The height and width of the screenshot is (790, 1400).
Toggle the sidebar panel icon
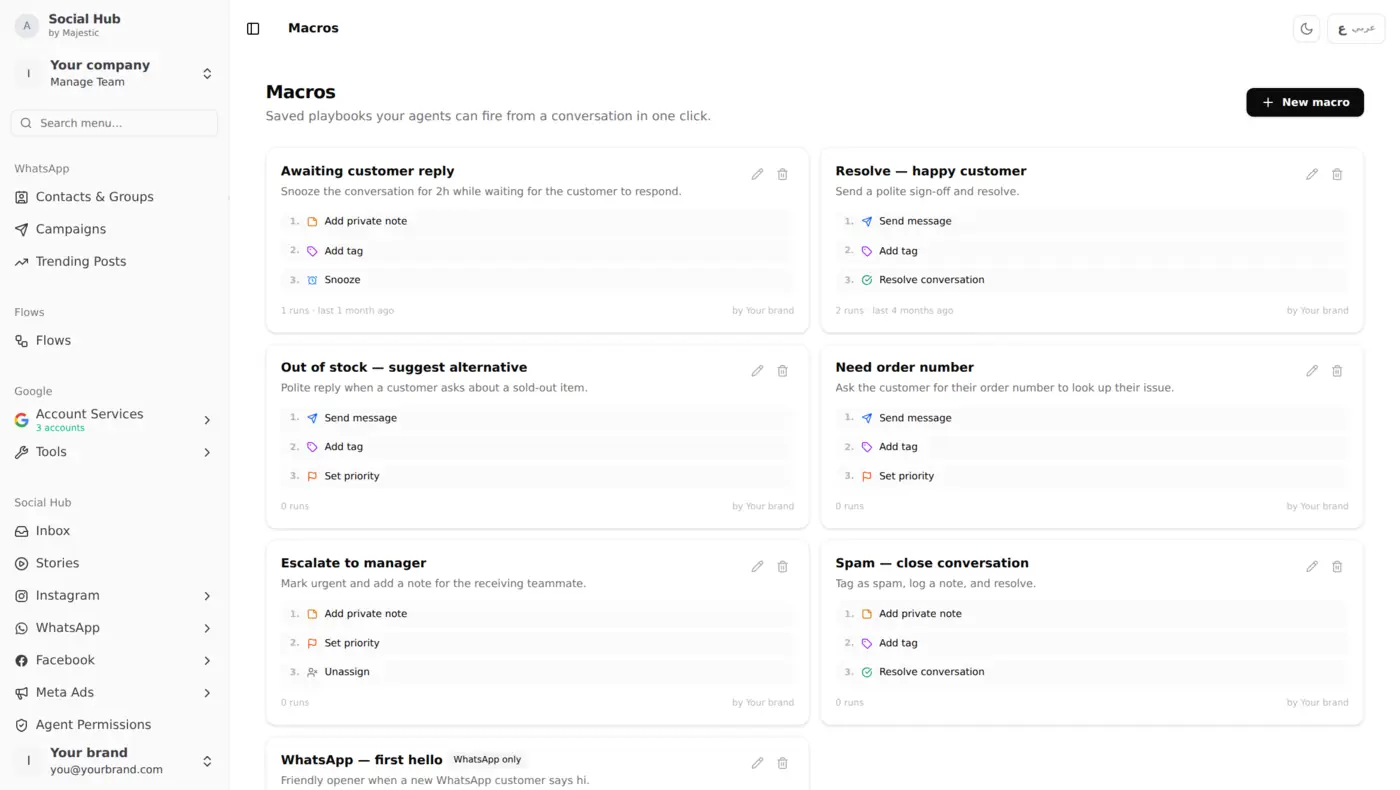253,29
